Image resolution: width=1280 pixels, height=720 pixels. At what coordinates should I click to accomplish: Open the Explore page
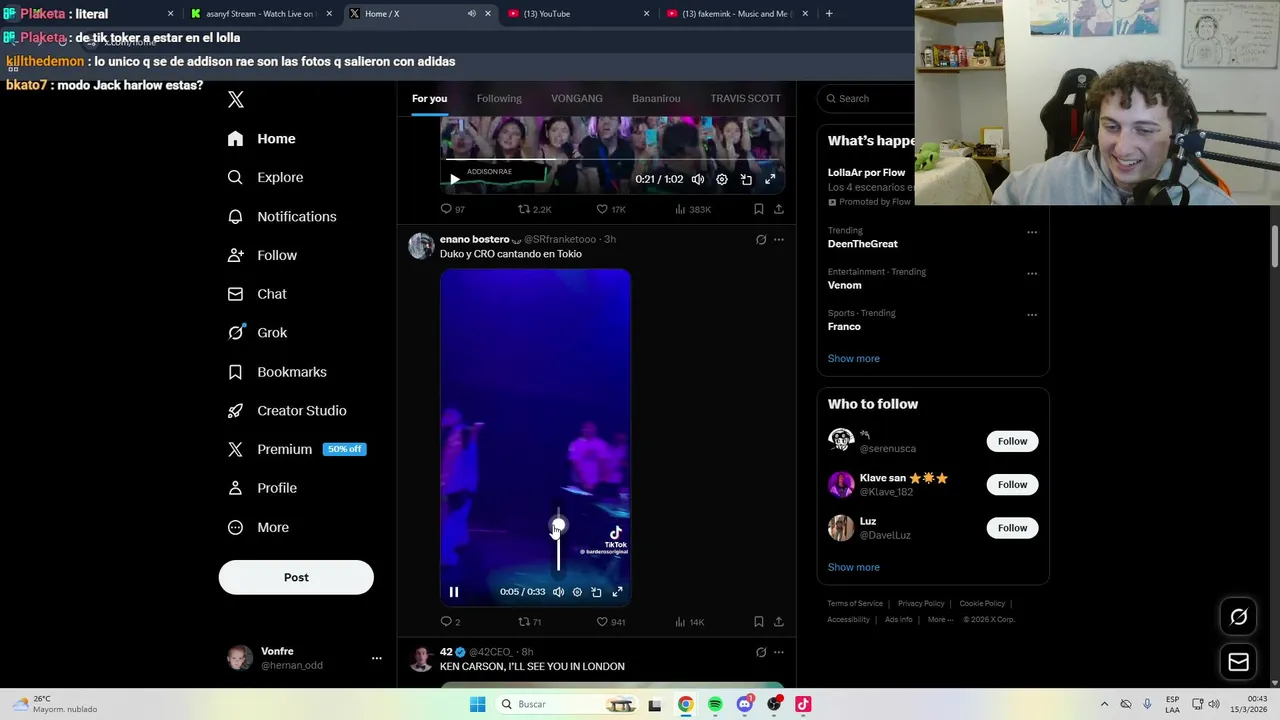(x=265, y=177)
